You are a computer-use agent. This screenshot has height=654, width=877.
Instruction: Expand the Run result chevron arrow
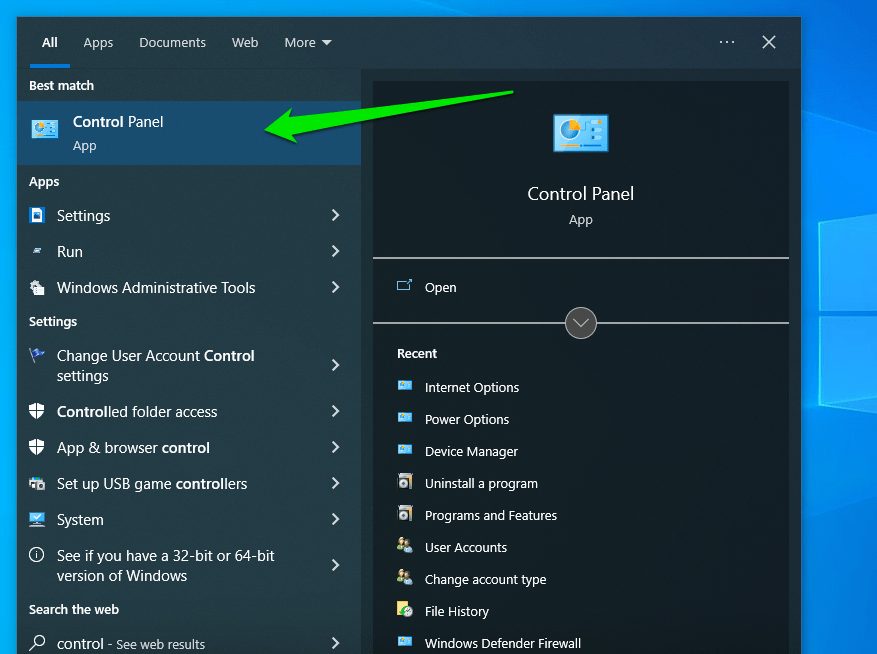pos(335,252)
